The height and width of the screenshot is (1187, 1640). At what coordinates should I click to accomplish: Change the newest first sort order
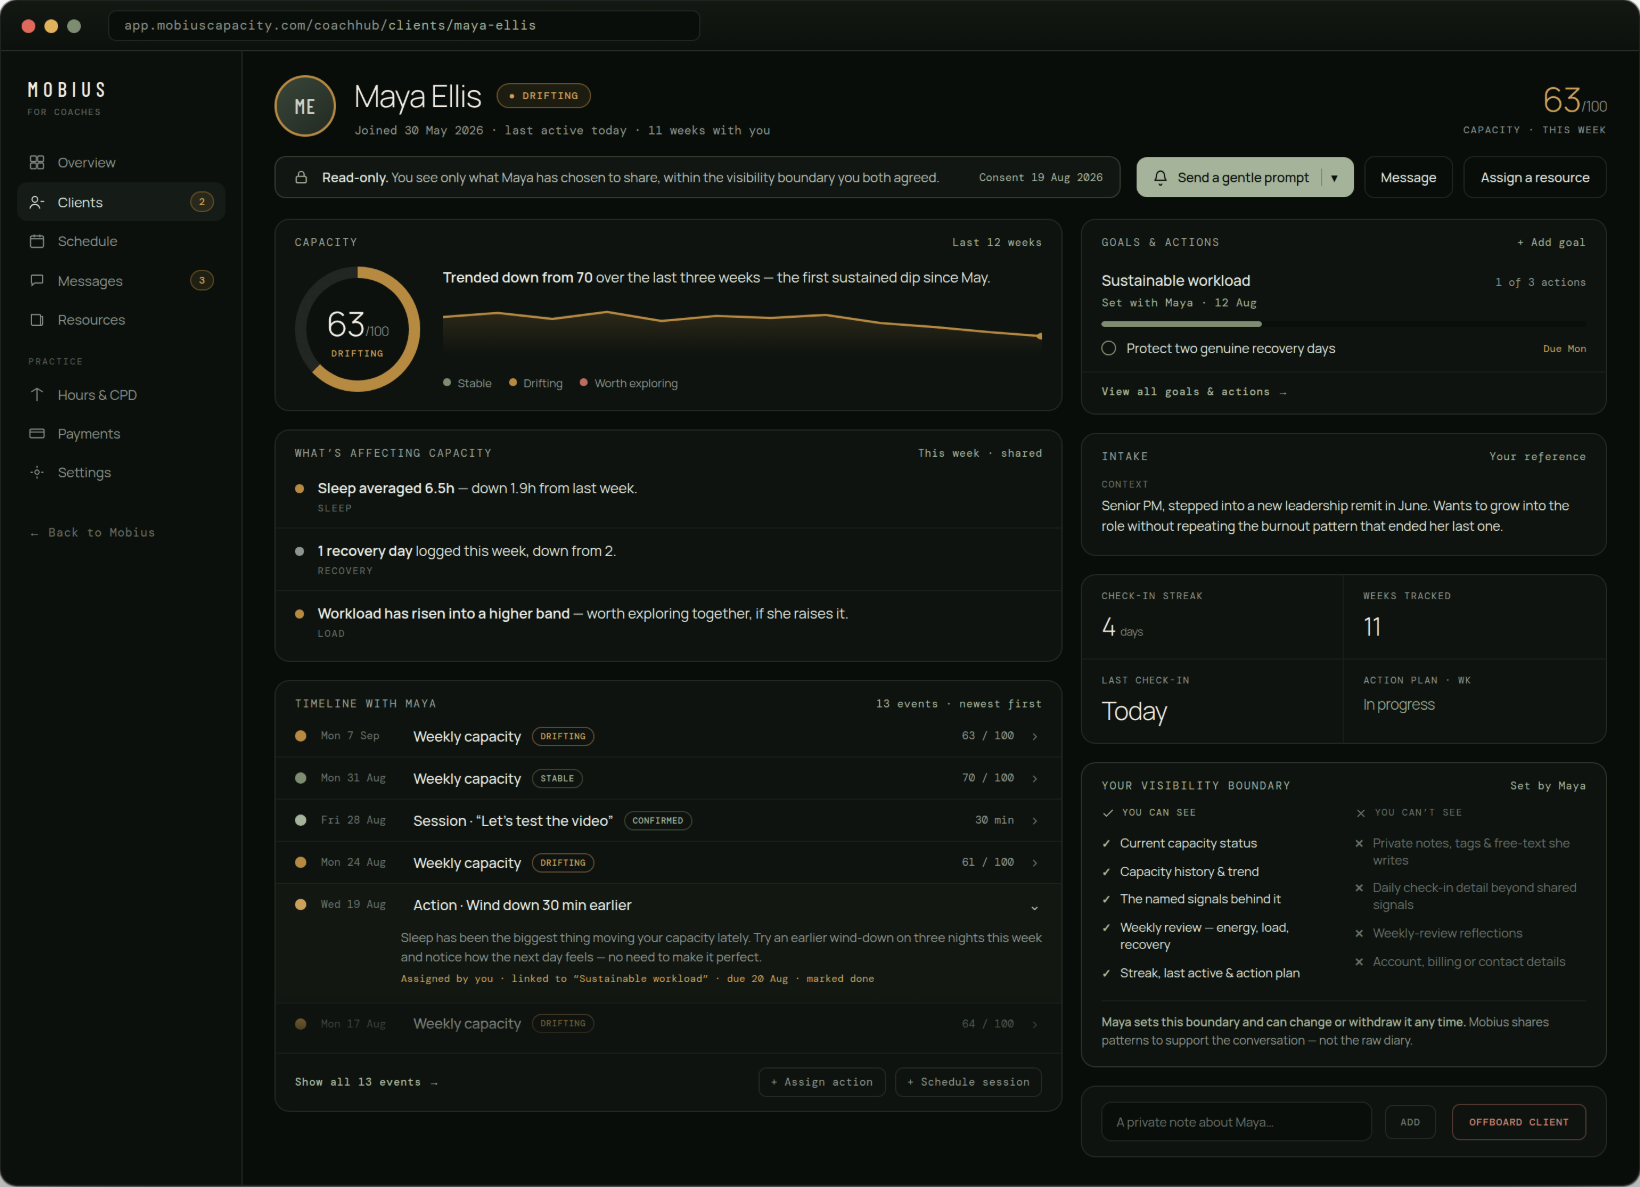[x=1000, y=704]
